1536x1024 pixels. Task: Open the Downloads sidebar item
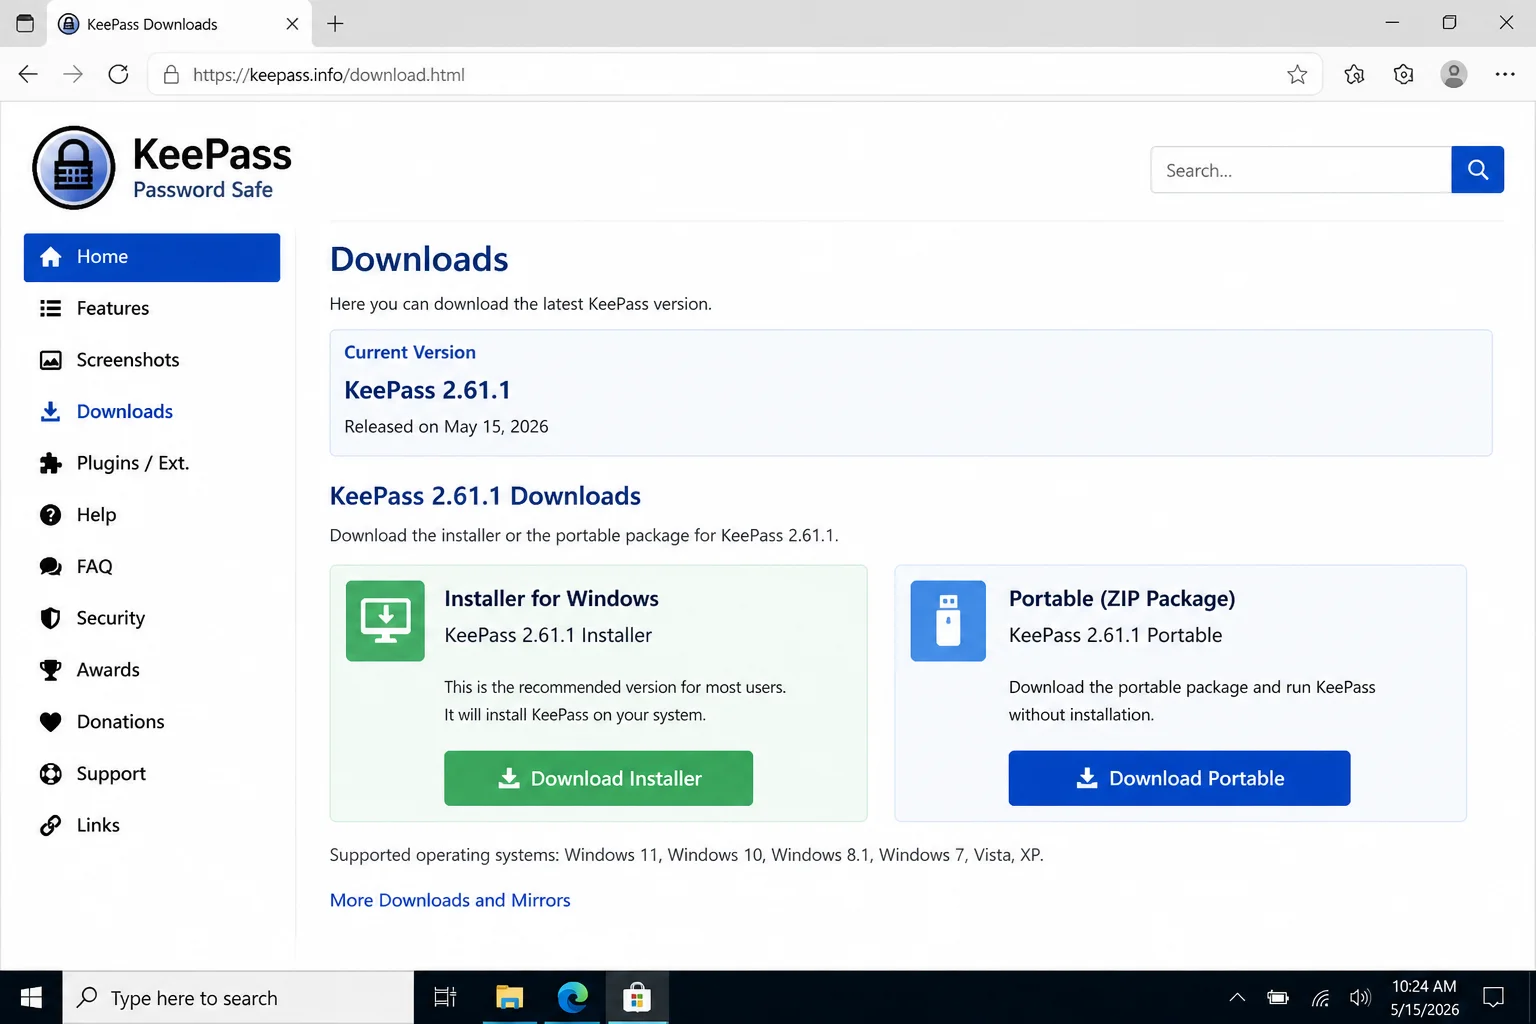152,412
